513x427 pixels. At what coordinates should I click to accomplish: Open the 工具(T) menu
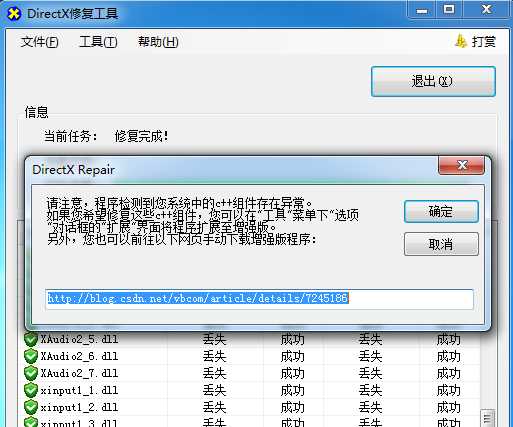pyautogui.click(x=98, y=42)
